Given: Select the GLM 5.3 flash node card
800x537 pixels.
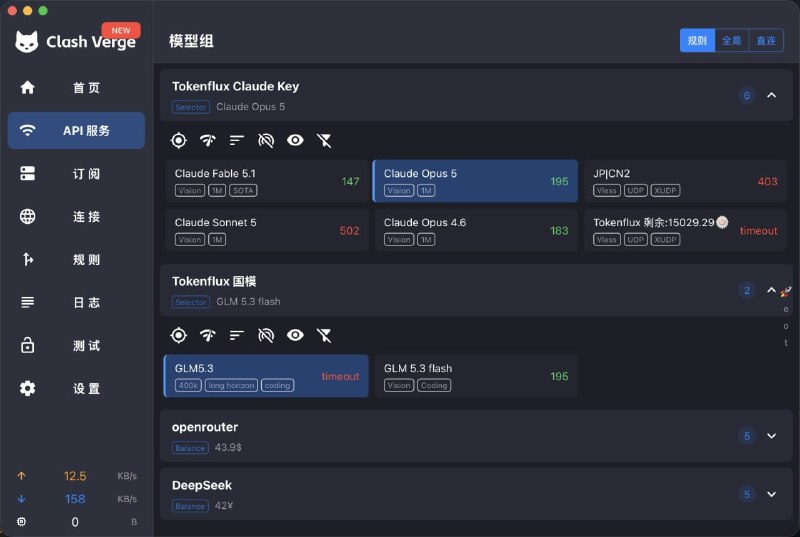Looking at the screenshot, I should [476, 376].
